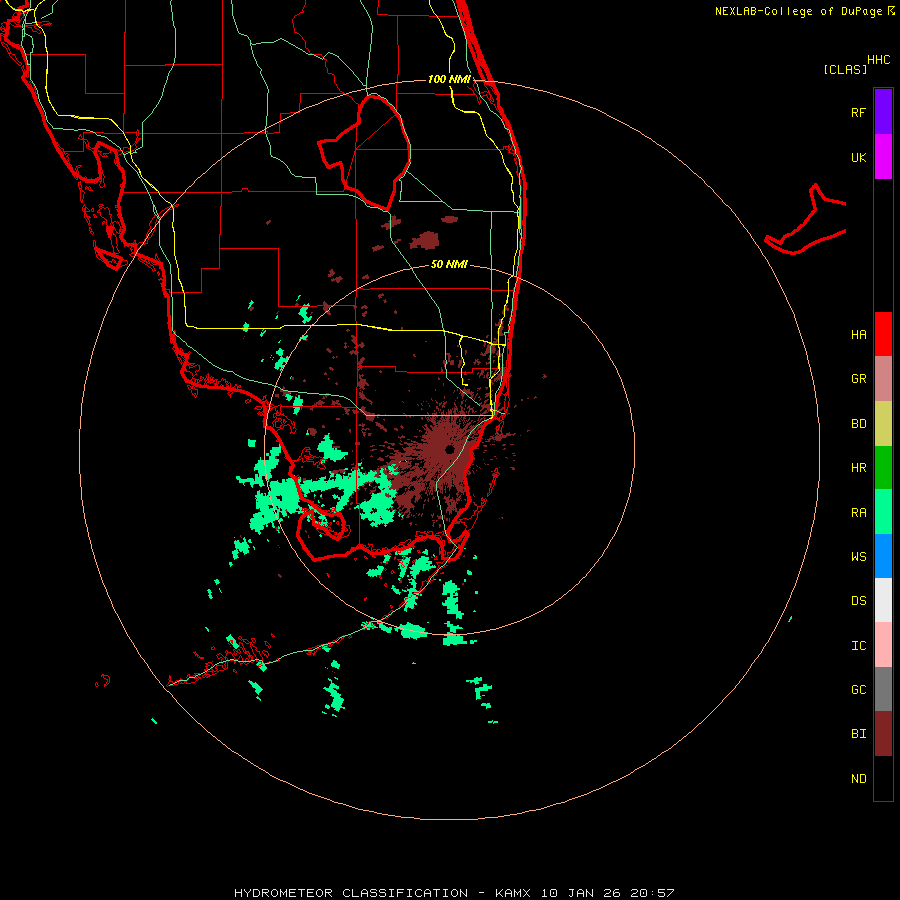Click the GR pink legend swatch
Image resolution: width=900 pixels, height=900 pixels.
[883, 379]
